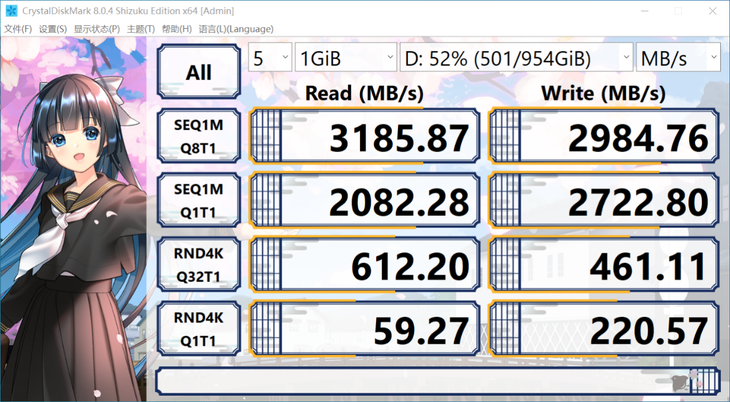Select the RND4K Q1T1 read result 59.27

click(365, 329)
